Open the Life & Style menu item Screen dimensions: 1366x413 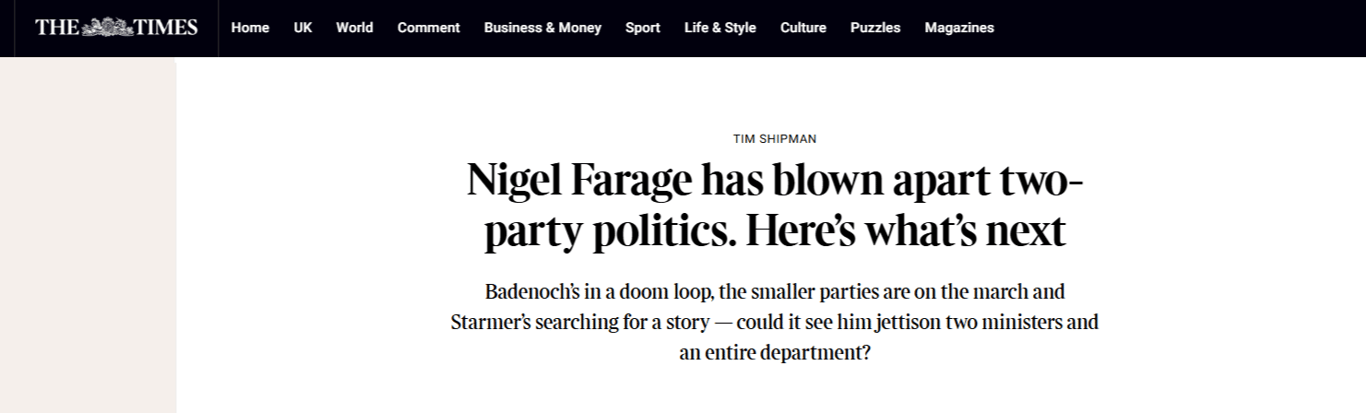(x=720, y=28)
